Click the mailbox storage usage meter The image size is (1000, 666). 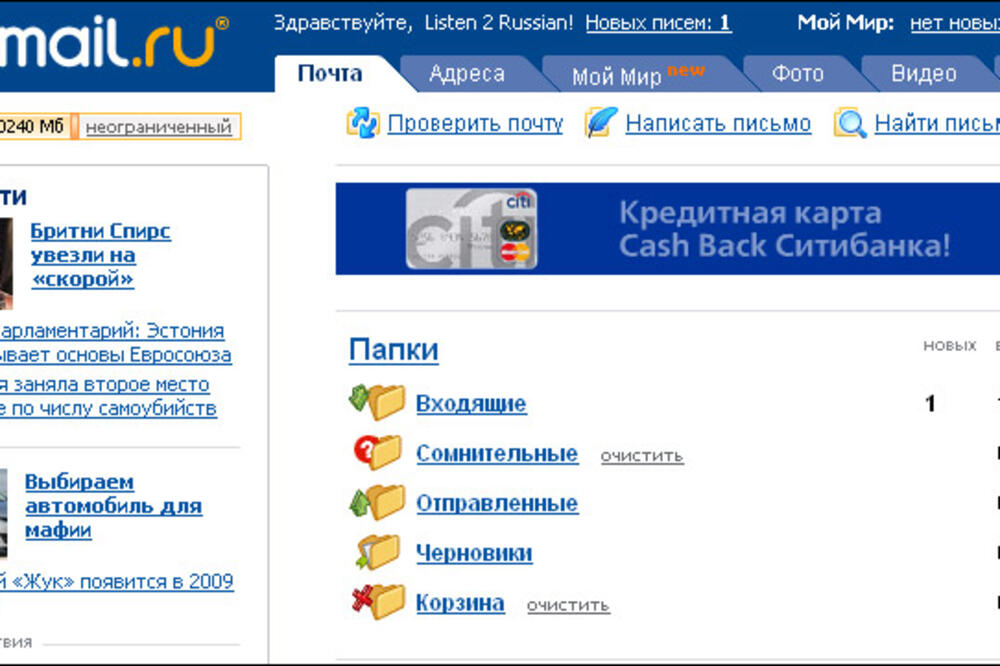click(35, 126)
